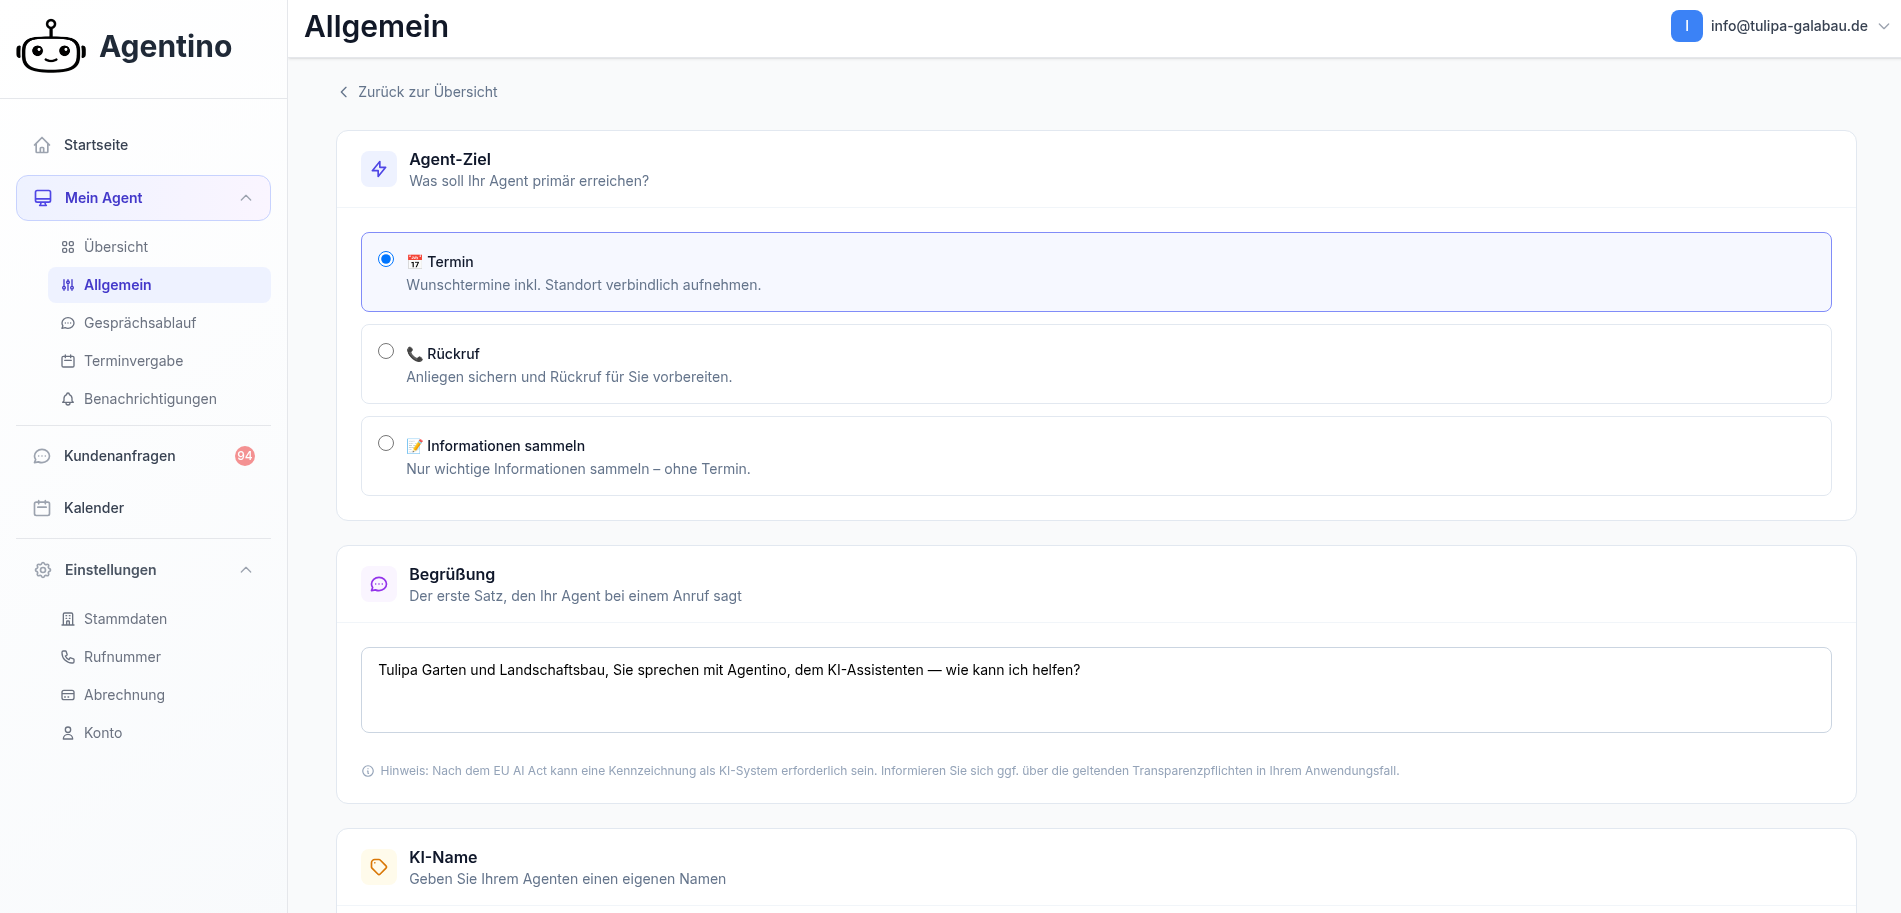Collapse the Einstellungen section chevron
Screen dimensions: 1901x913
(x=246, y=570)
